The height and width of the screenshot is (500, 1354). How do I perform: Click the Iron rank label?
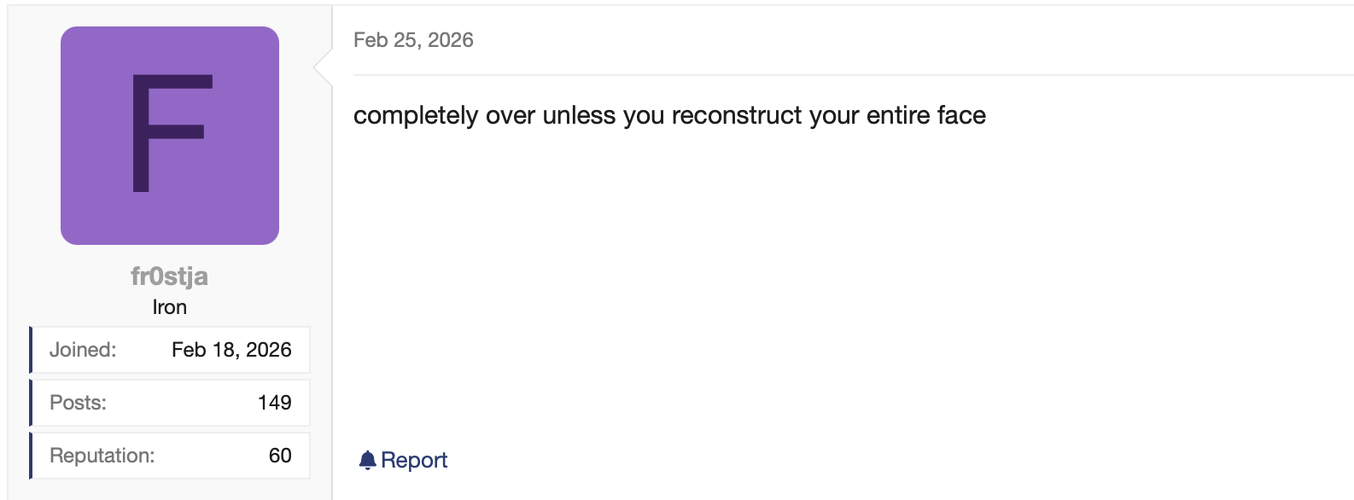(x=170, y=307)
